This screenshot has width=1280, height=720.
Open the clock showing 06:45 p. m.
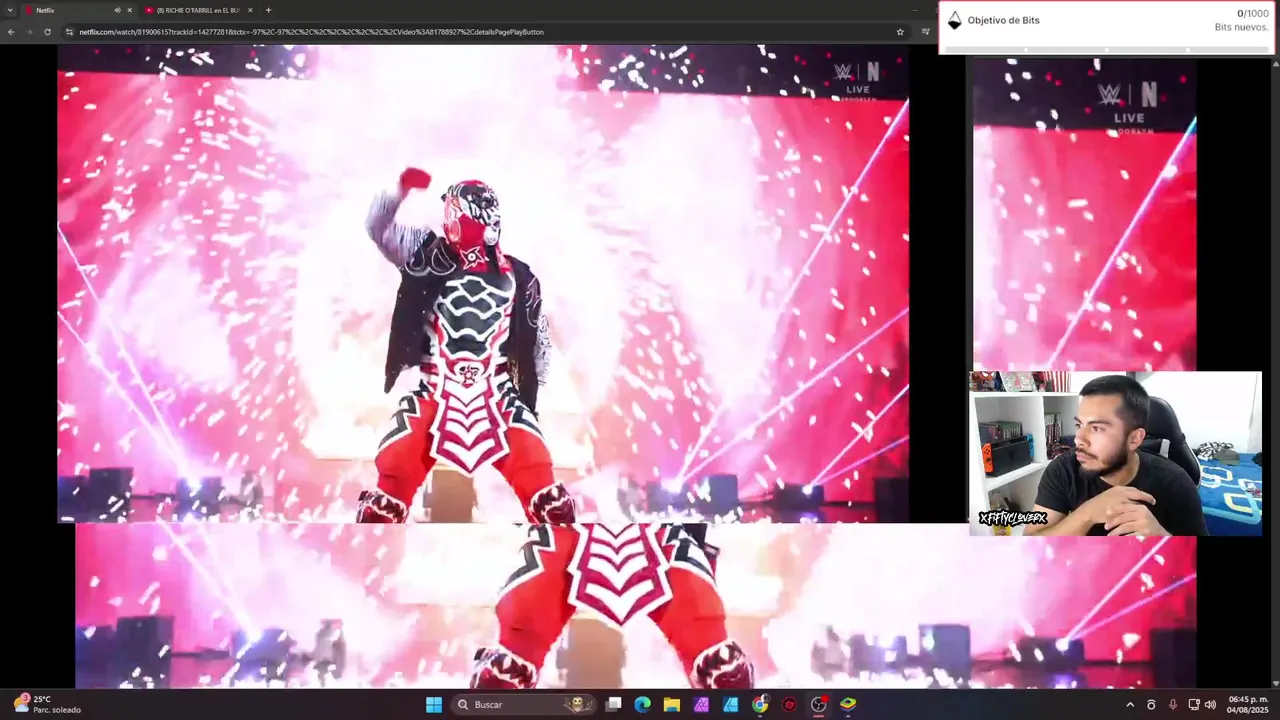[1248, 705]
